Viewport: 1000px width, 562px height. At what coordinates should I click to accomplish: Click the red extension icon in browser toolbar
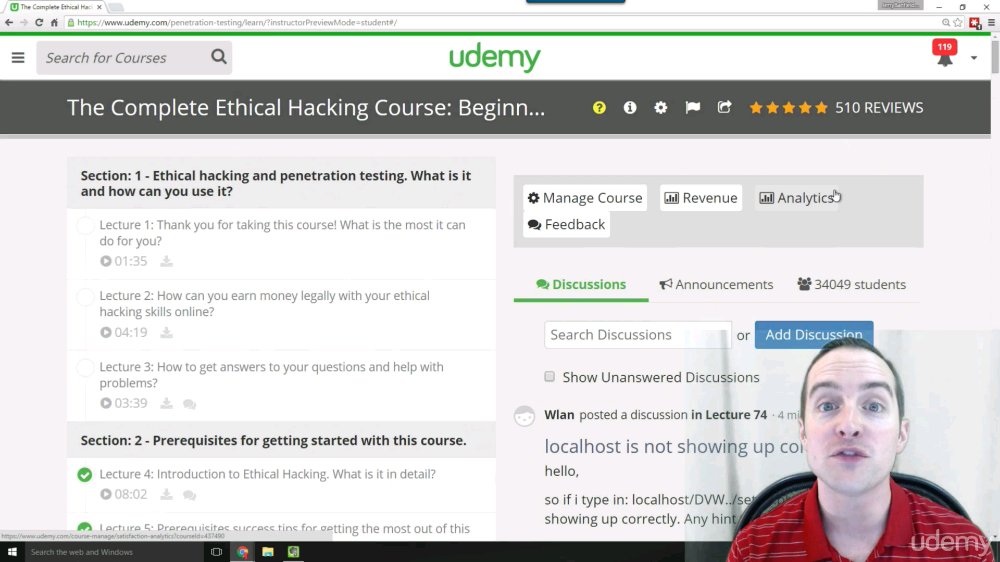tap(974, 23)
